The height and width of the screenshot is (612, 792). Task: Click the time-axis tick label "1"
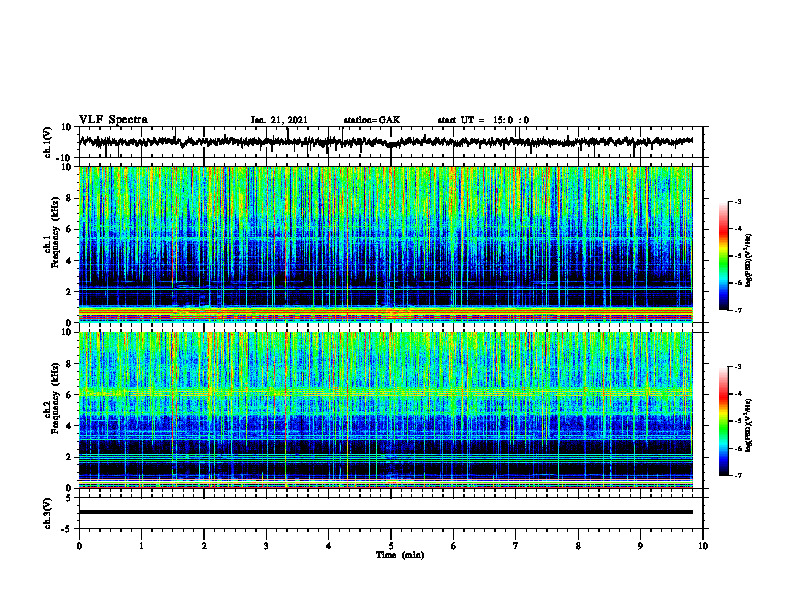[x=141, y=546]
